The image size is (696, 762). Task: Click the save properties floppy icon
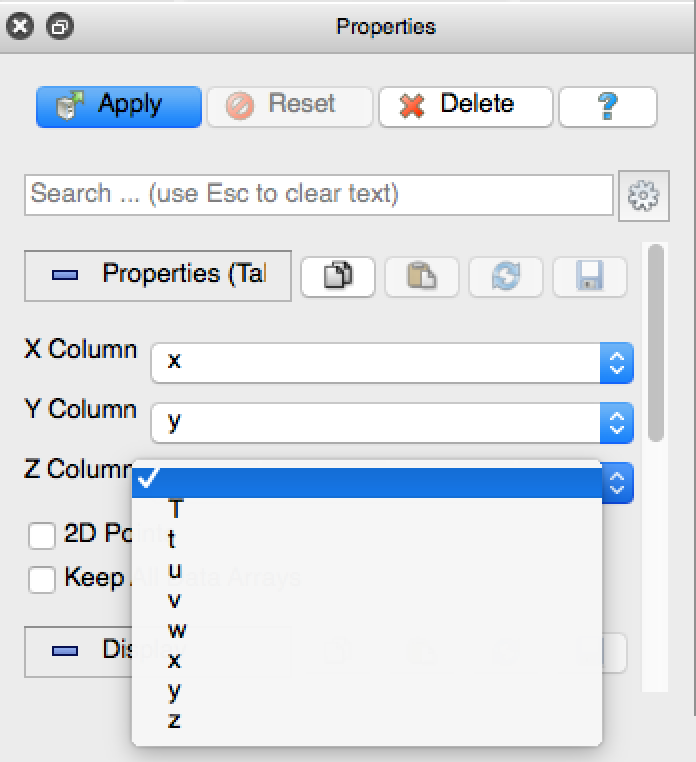[x=589, y=277]
